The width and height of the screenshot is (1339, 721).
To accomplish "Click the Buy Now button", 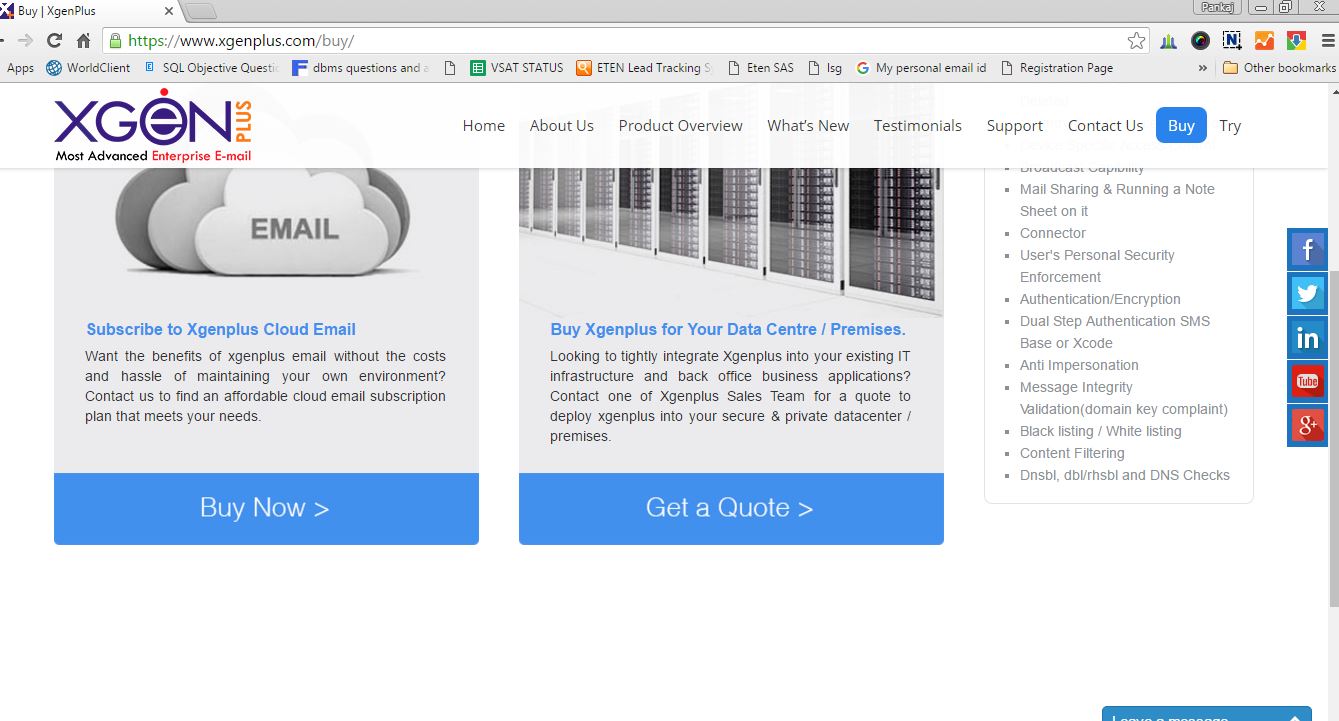I will tap(266, 508).
